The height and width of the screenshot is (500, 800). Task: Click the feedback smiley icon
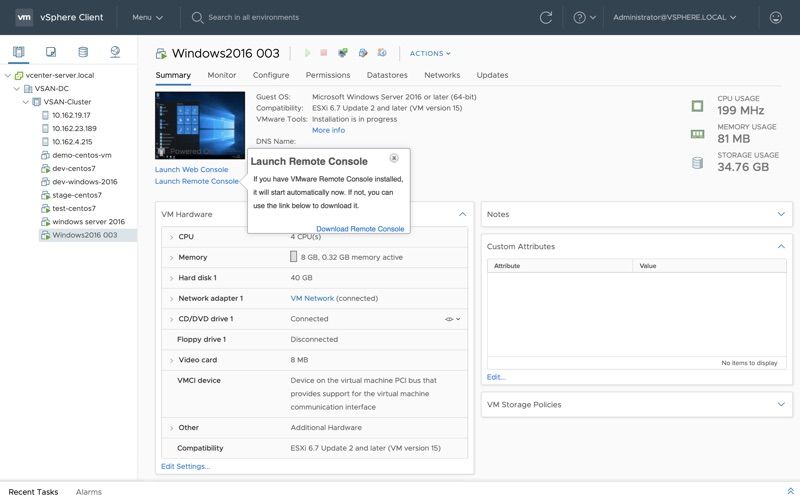coord(776,17)
